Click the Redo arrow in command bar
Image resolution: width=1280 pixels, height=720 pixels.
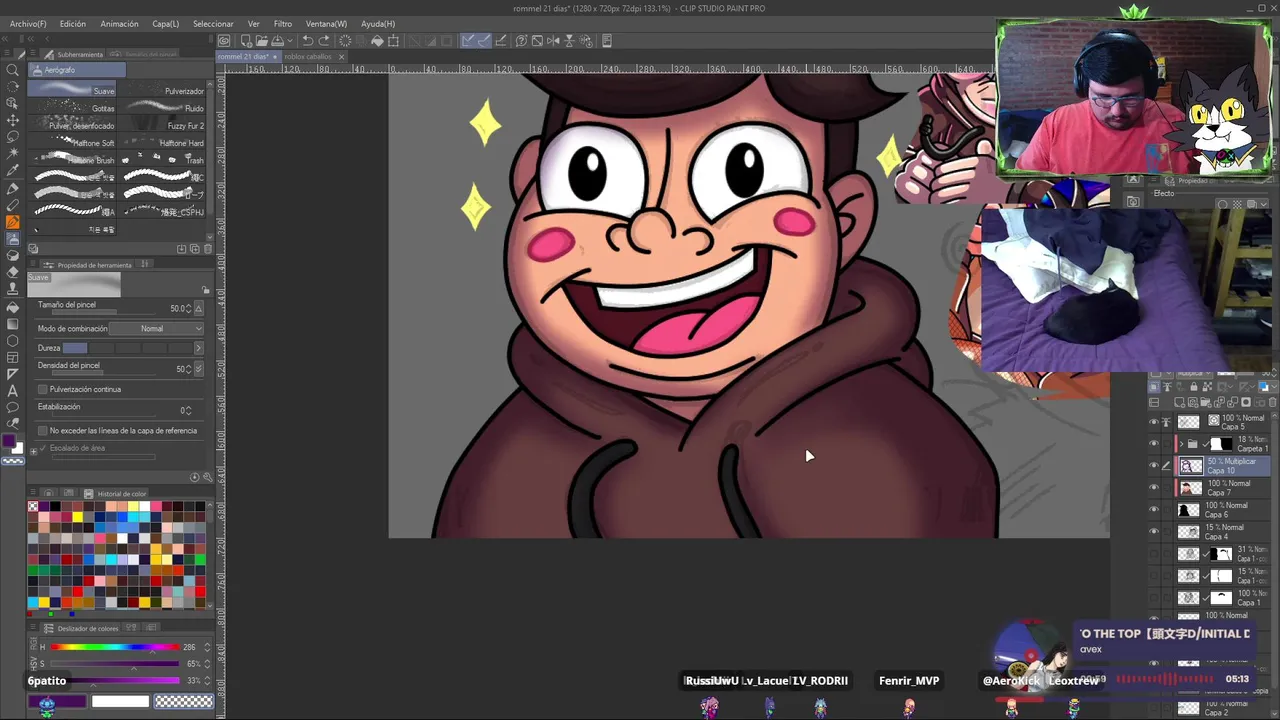tap(324, 41)
